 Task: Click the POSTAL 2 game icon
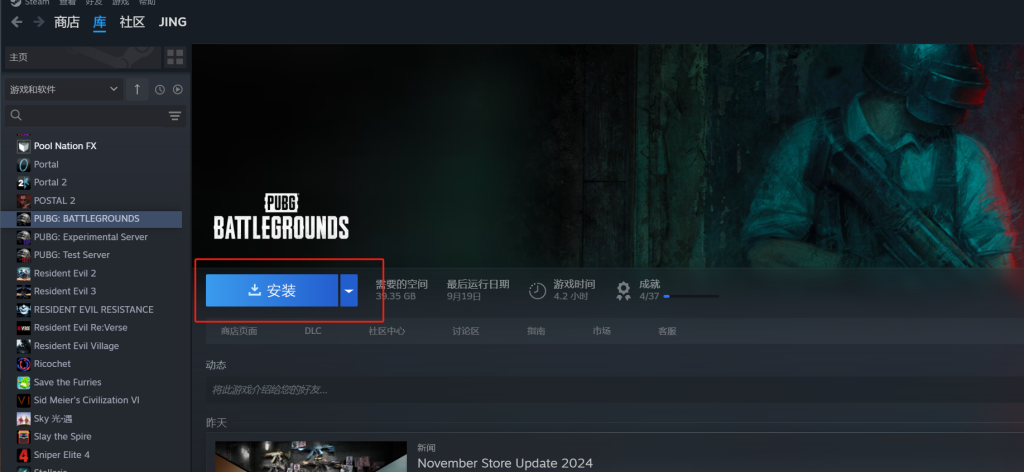[24, 200]
